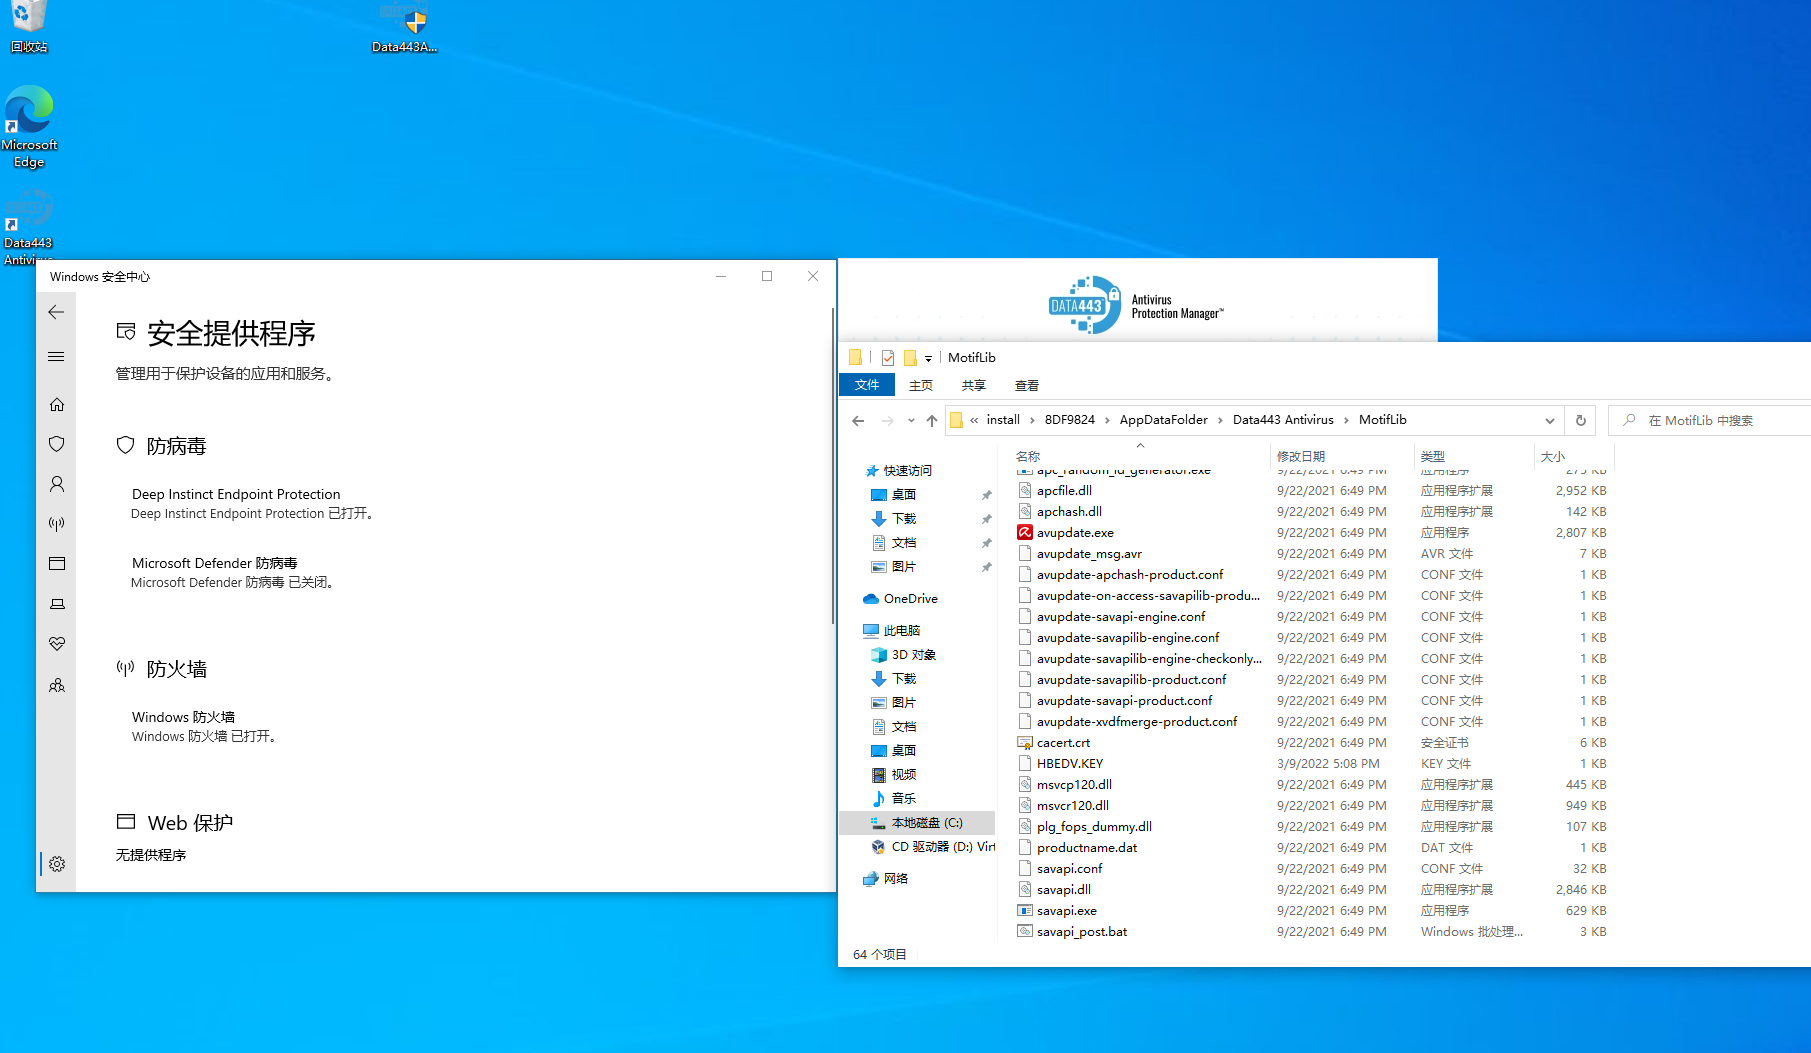This screenshot has height=1053, width=1811.
Task: Select Microsoft Defender 防病毒 provider entry
Action: [214, 563]
